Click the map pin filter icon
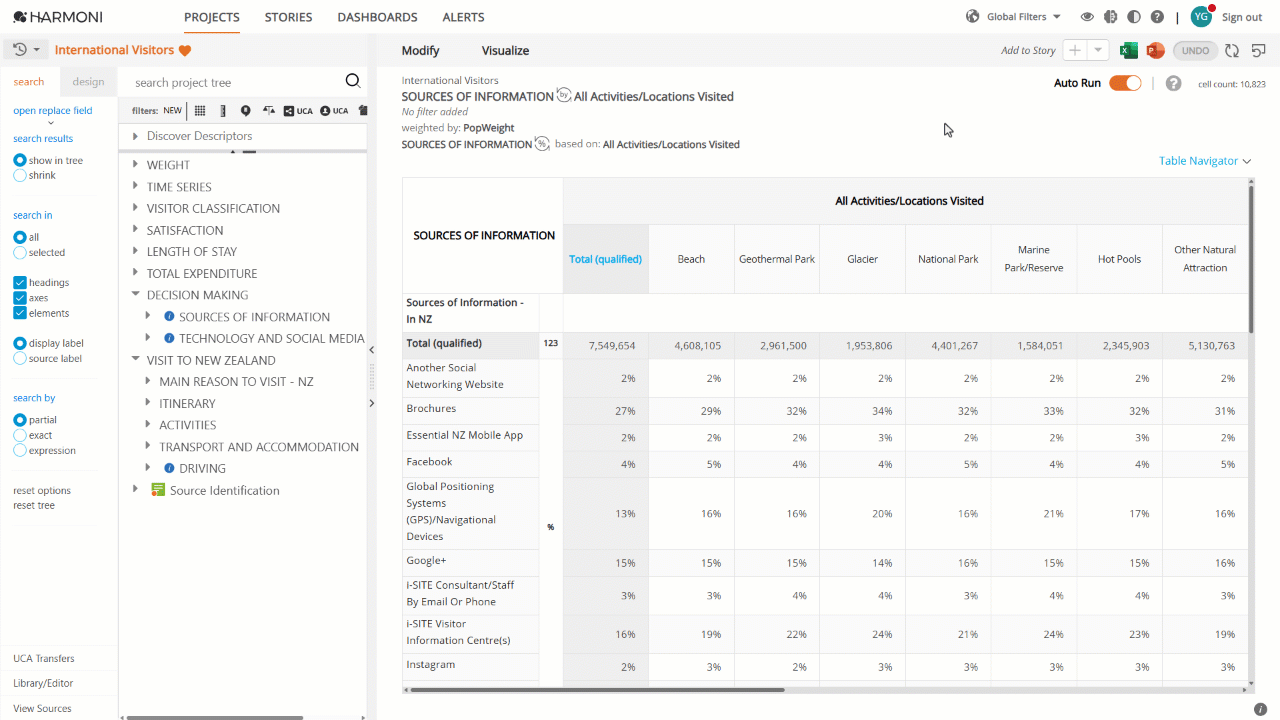The width and height of the screenshot is (1280, 720). click(246, 111)
